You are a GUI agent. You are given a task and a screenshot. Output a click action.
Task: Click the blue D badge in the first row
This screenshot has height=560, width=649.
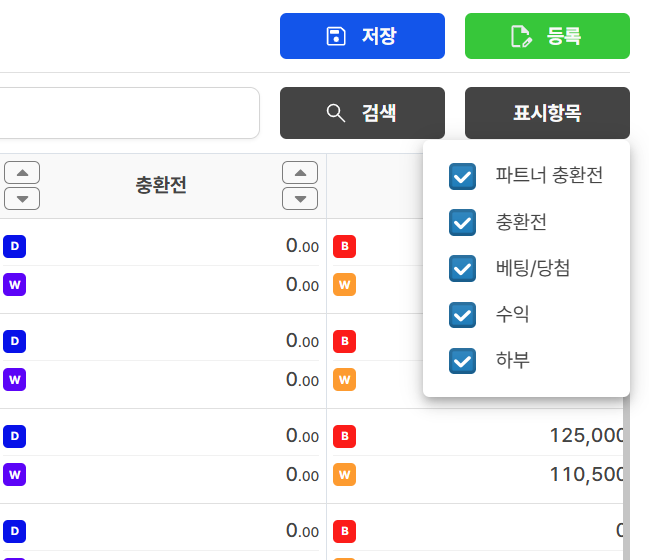(x=15, y=246)
